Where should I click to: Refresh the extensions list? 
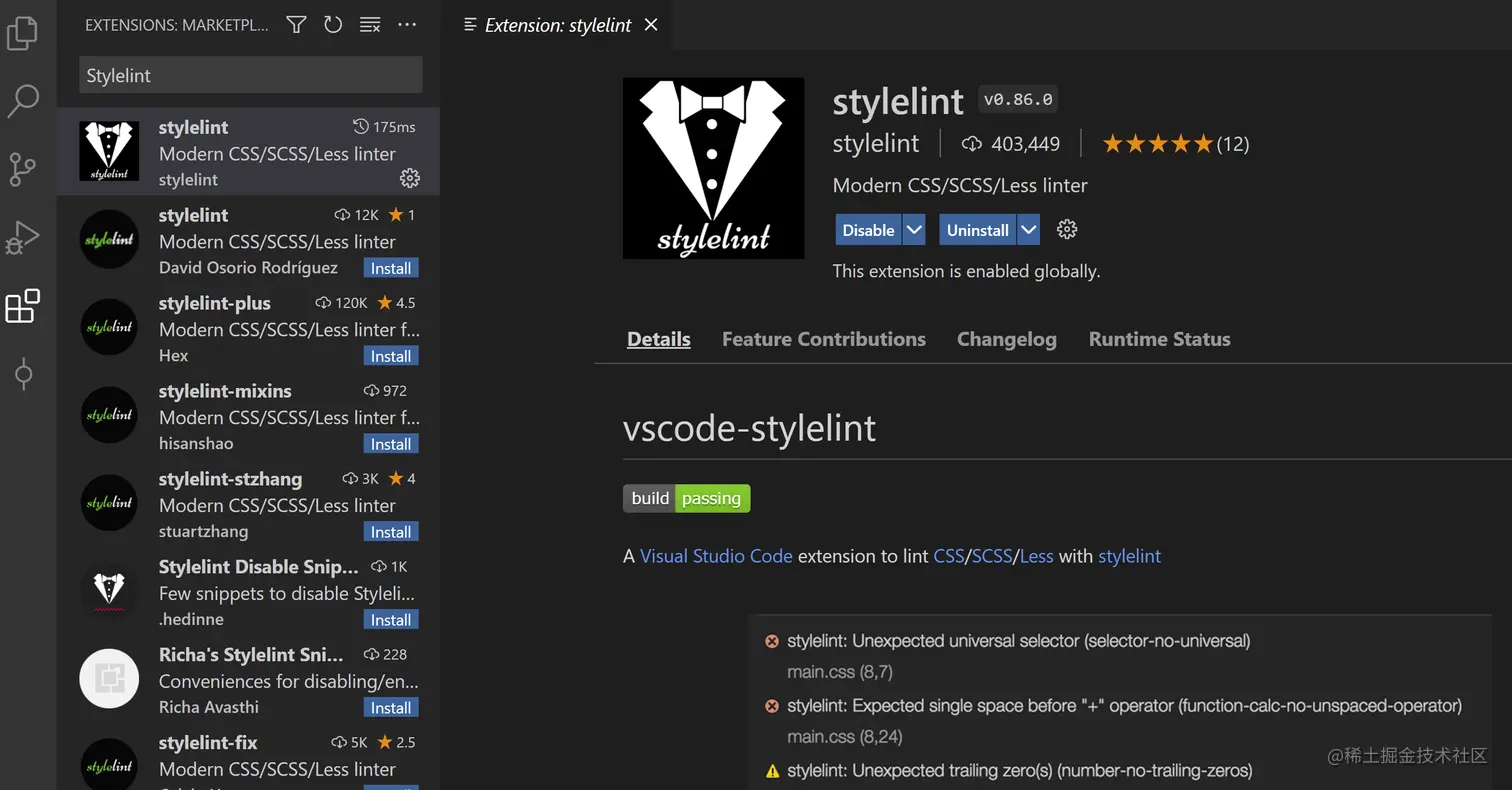pyautogui.click(x=333, y=24)
